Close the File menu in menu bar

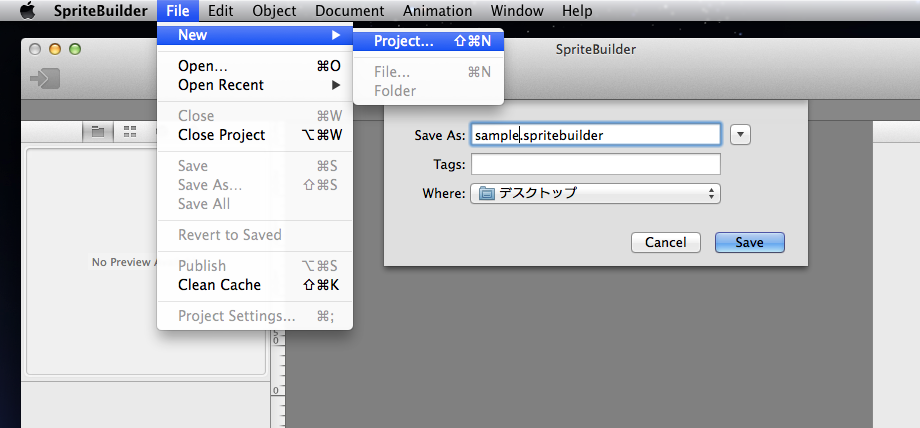(178, 11)
